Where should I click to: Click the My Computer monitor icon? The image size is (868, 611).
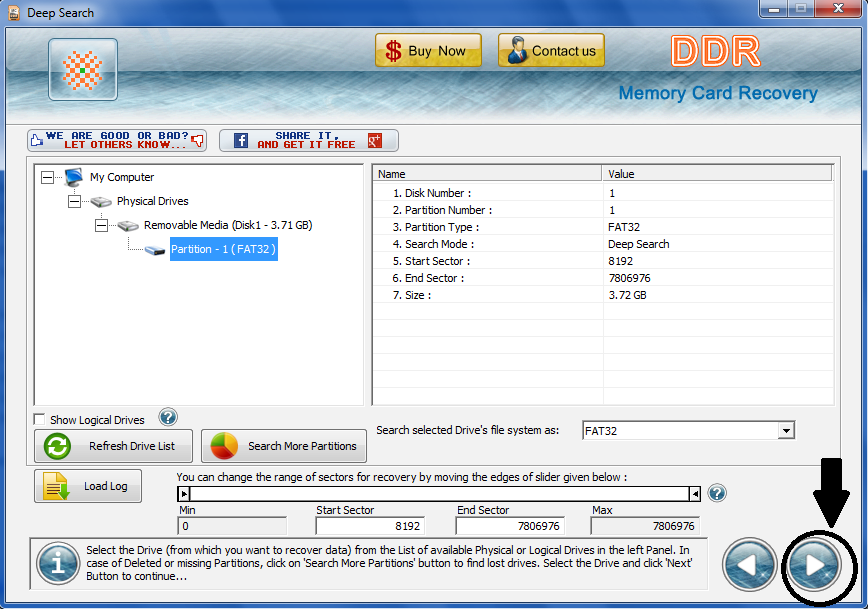pos(73,177)
